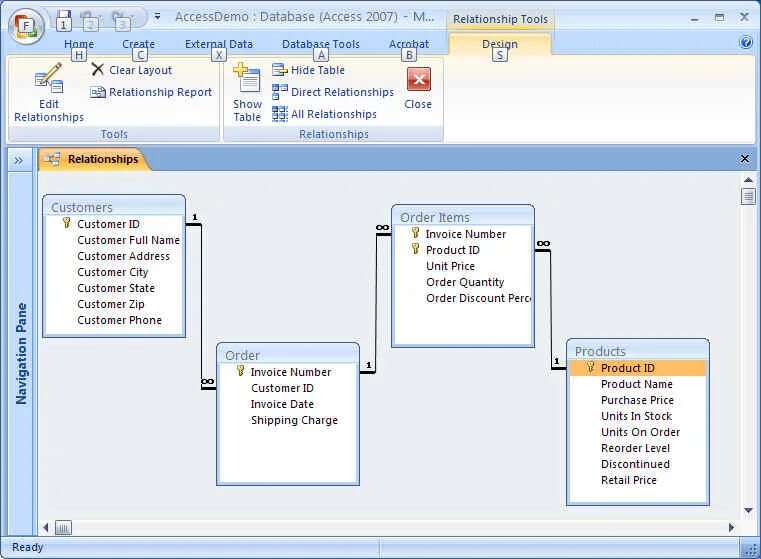Select the Relationships document tab
The image size is (761, 559).
(x=93, y=159)
